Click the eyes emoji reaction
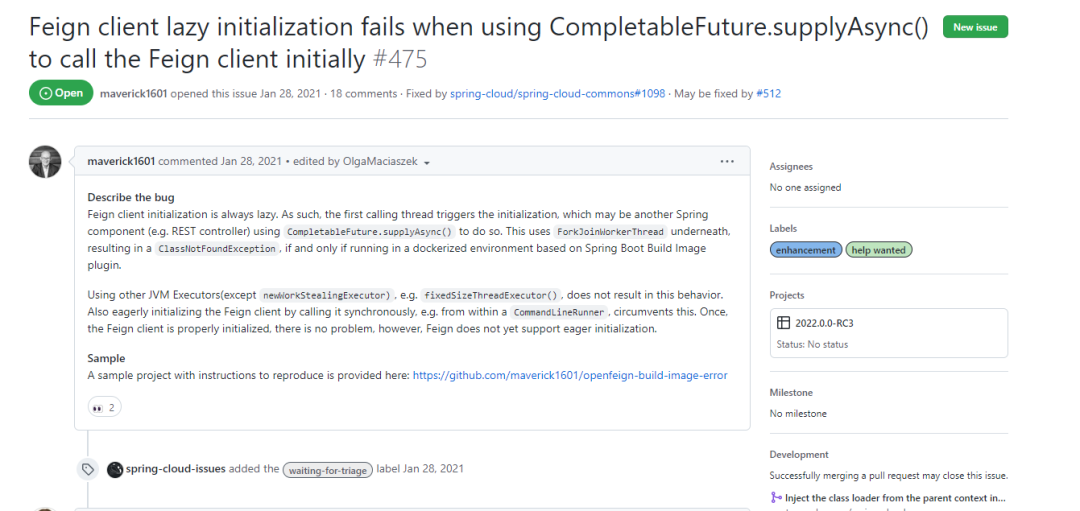 pos(104,407)
